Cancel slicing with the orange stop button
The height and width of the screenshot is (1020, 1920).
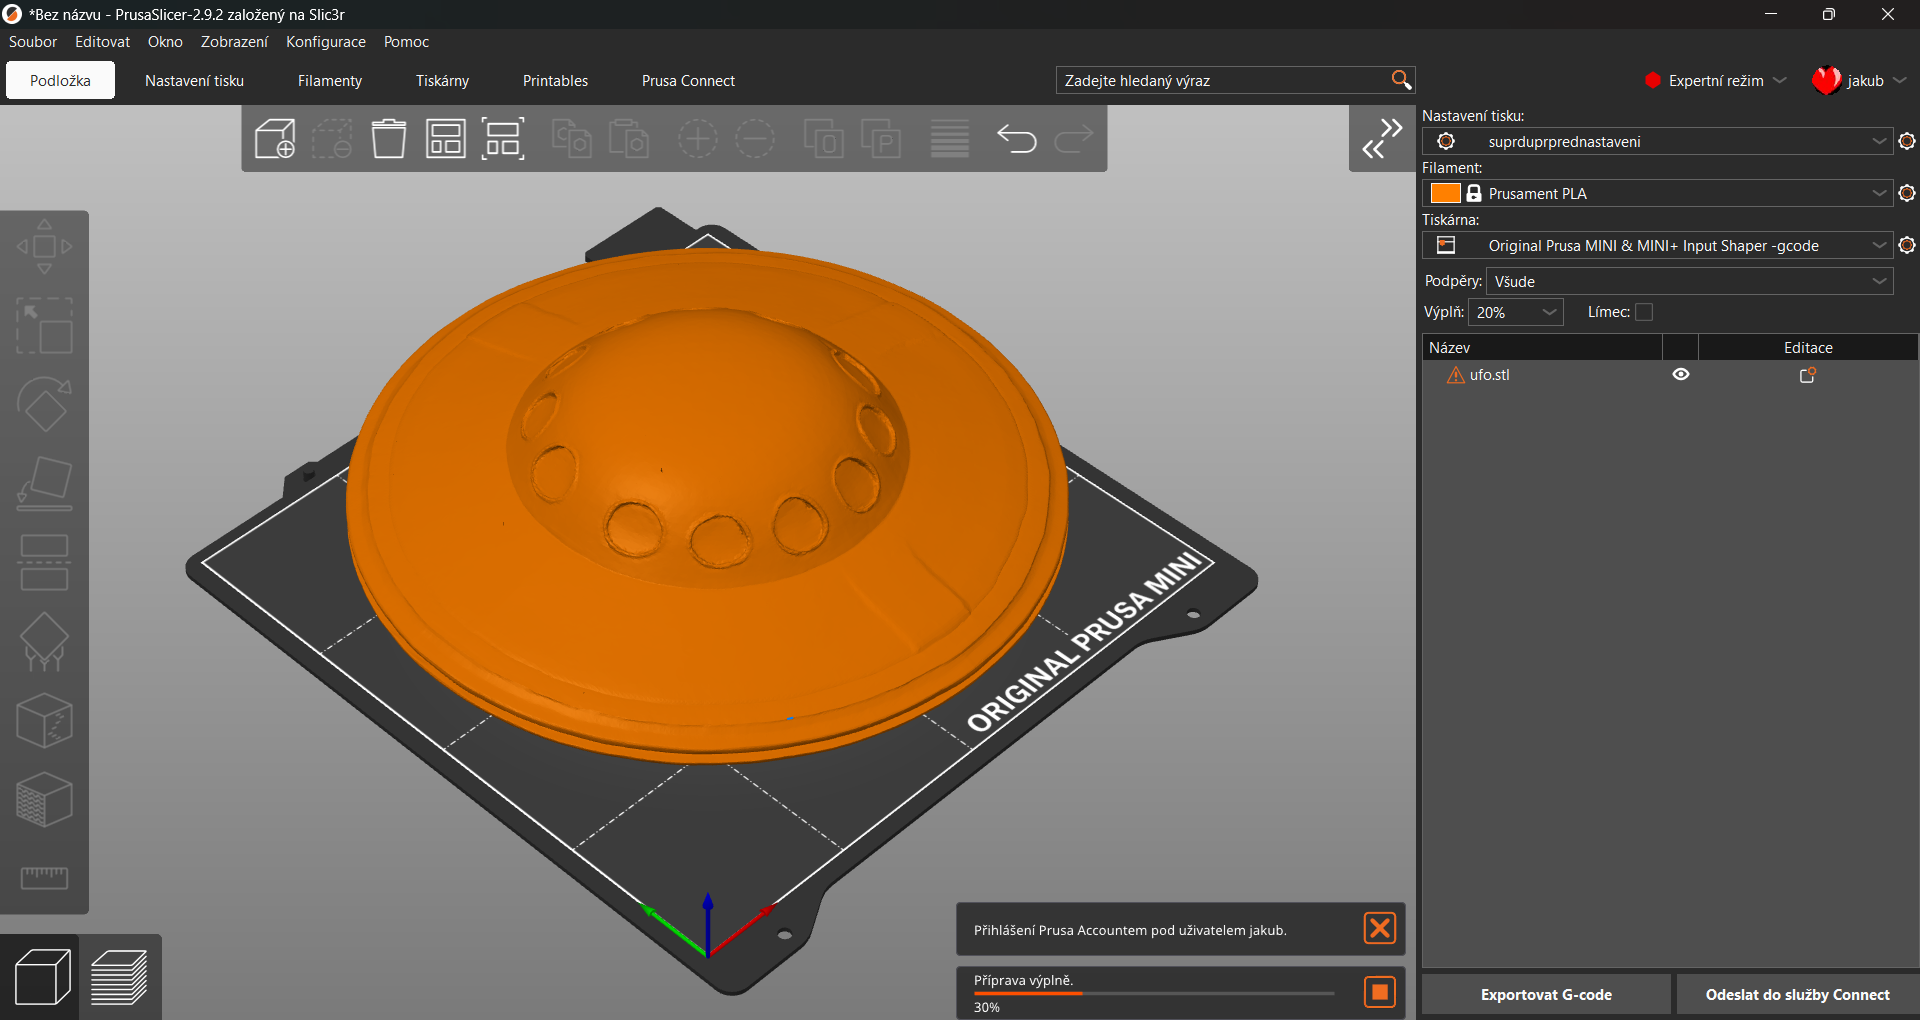point(1380,992)
